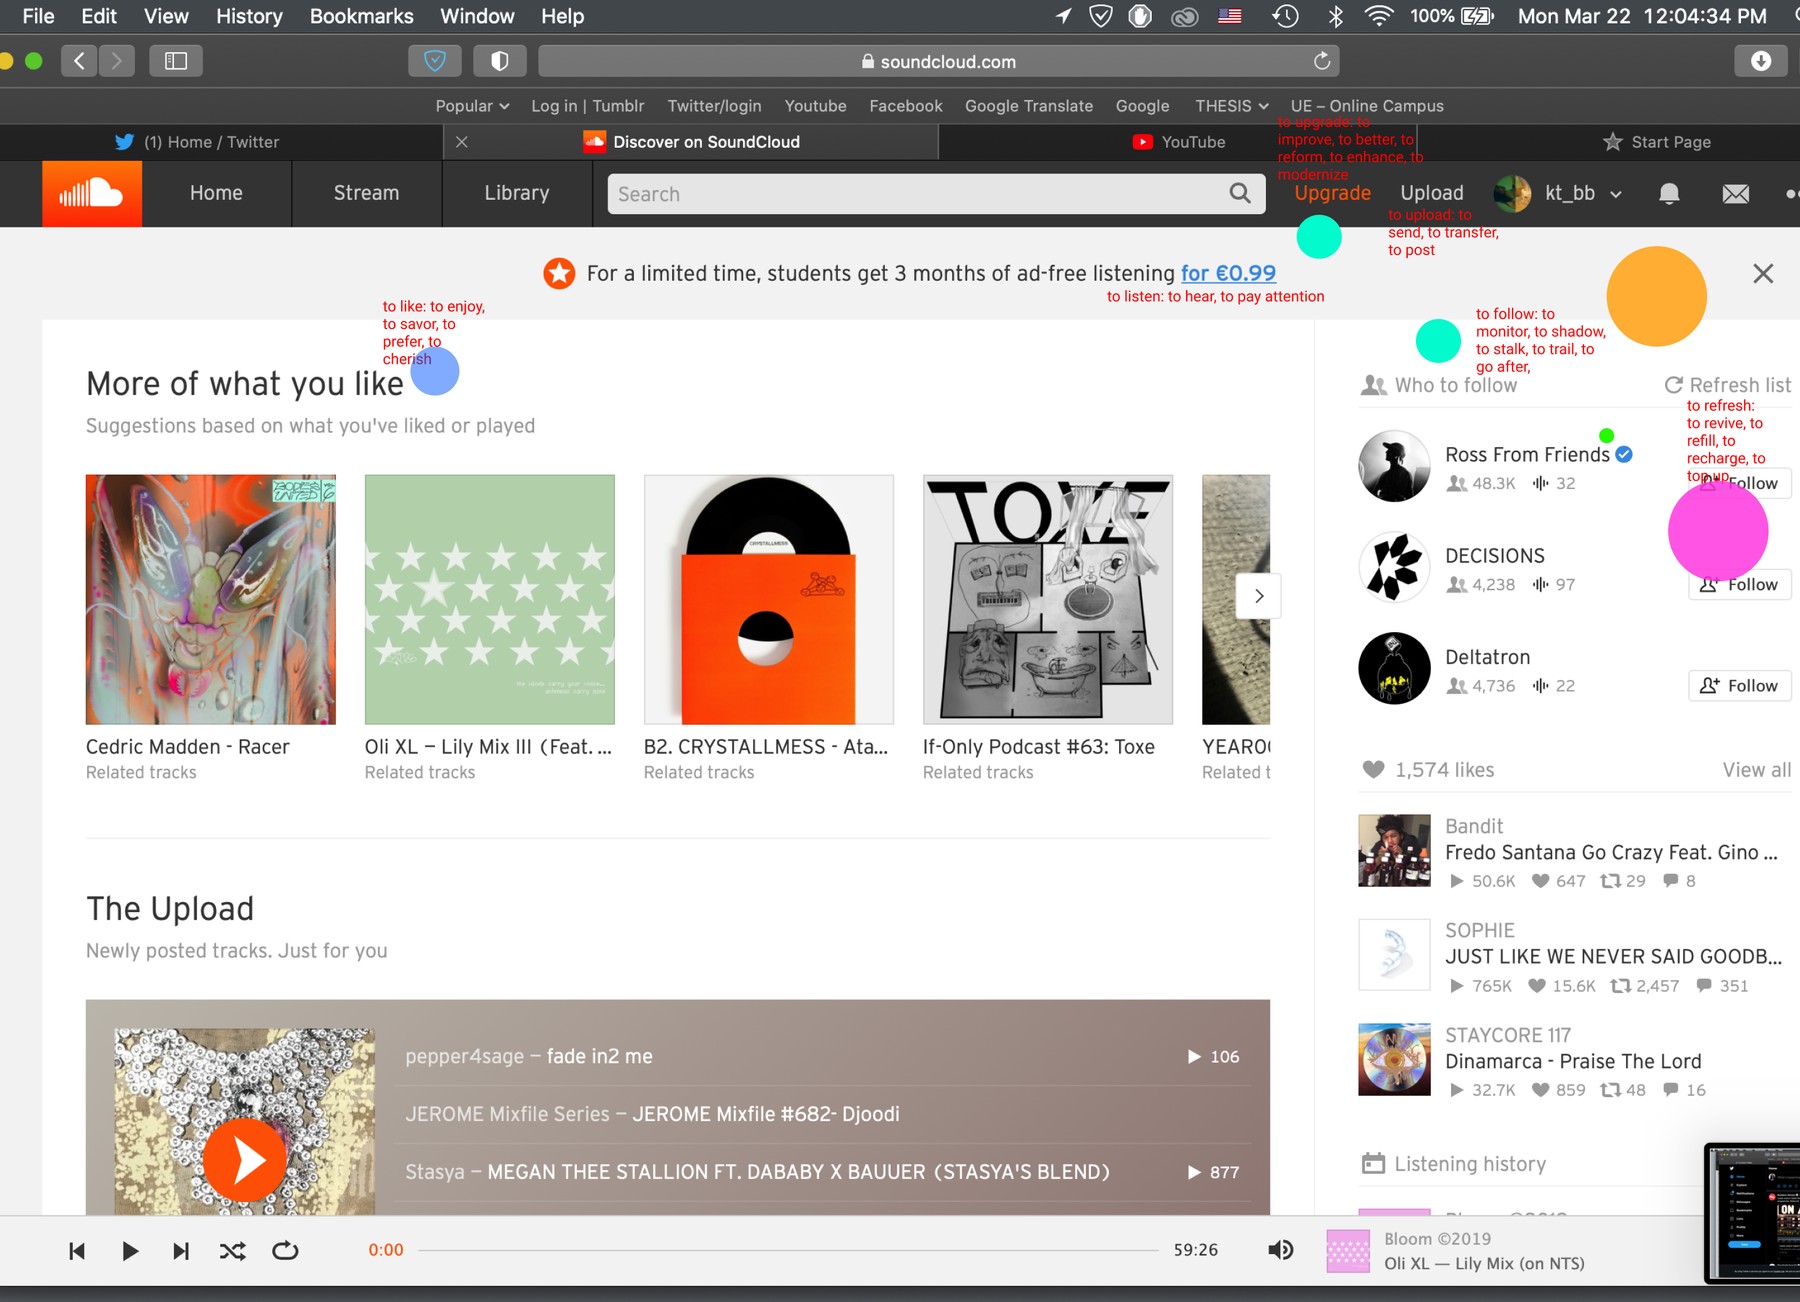The image size is (1800, 1302).
Task: Open Fredo Santana Go Crazy track
Action: pos(1611,852)
